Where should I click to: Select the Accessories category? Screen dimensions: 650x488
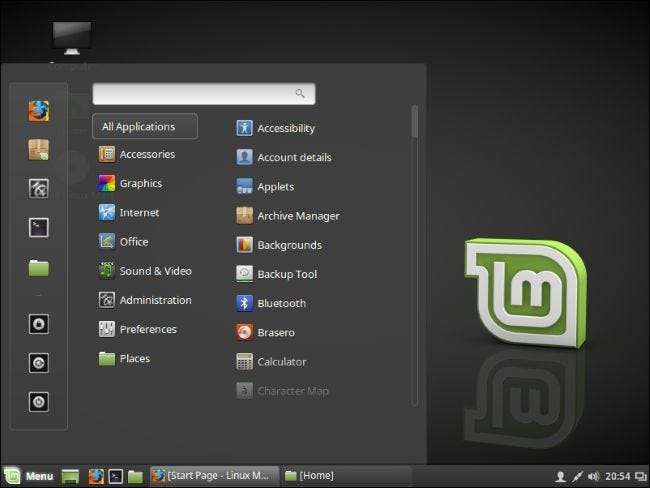(x=146, y=154)
